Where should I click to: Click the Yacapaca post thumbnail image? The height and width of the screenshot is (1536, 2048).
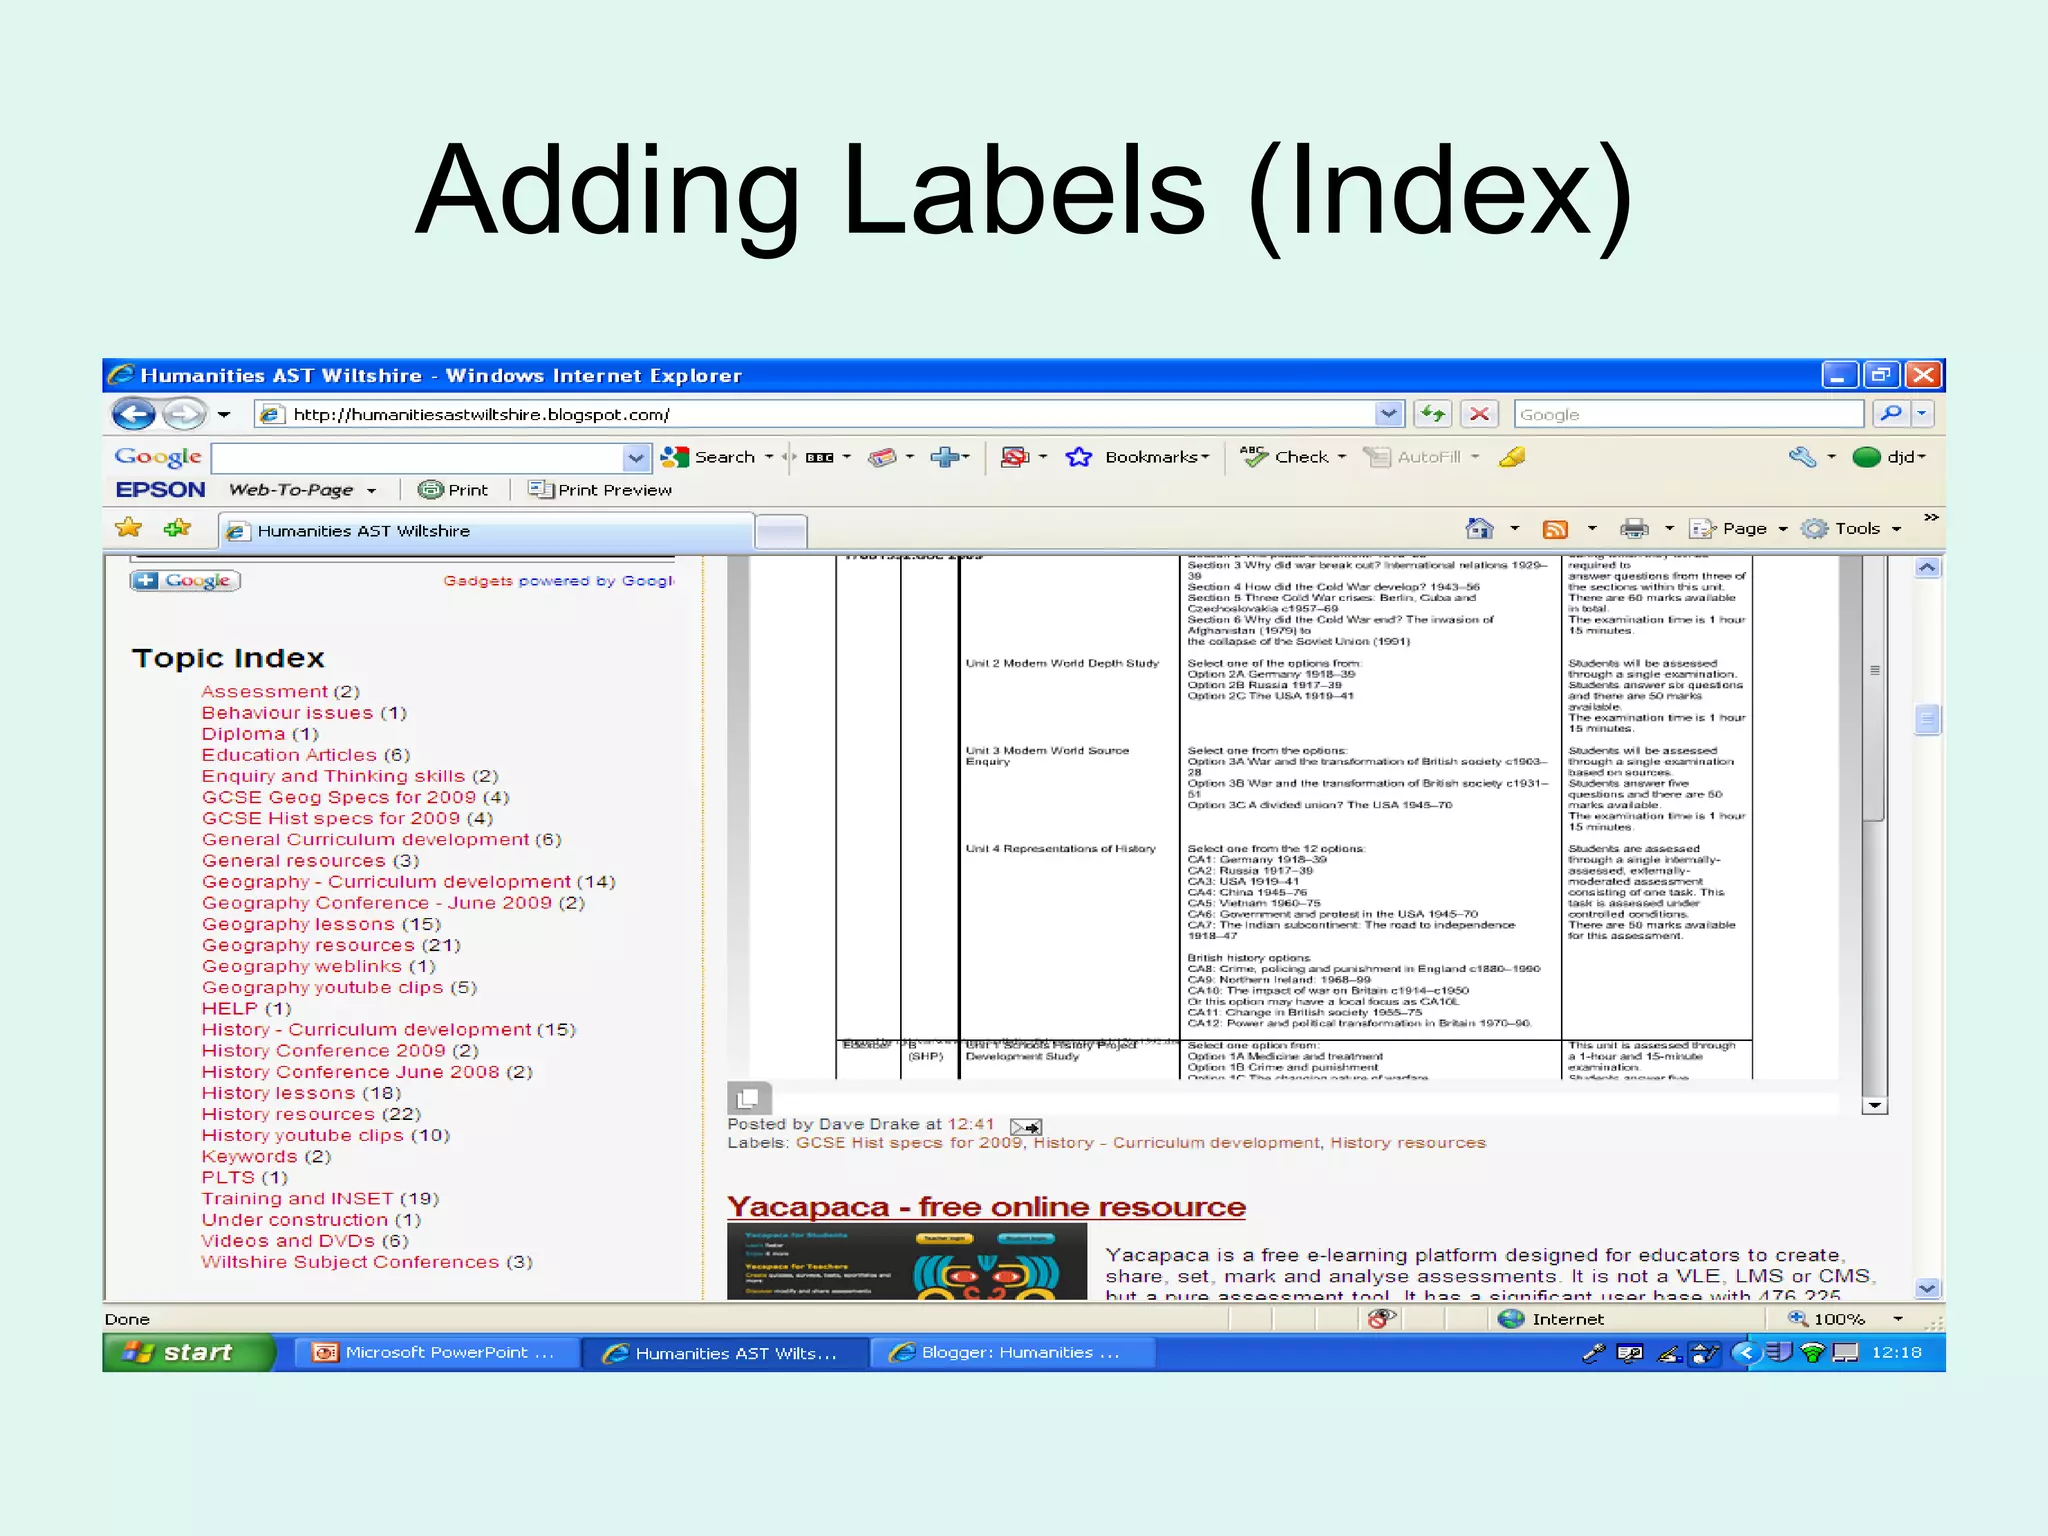pos(906,1262)
